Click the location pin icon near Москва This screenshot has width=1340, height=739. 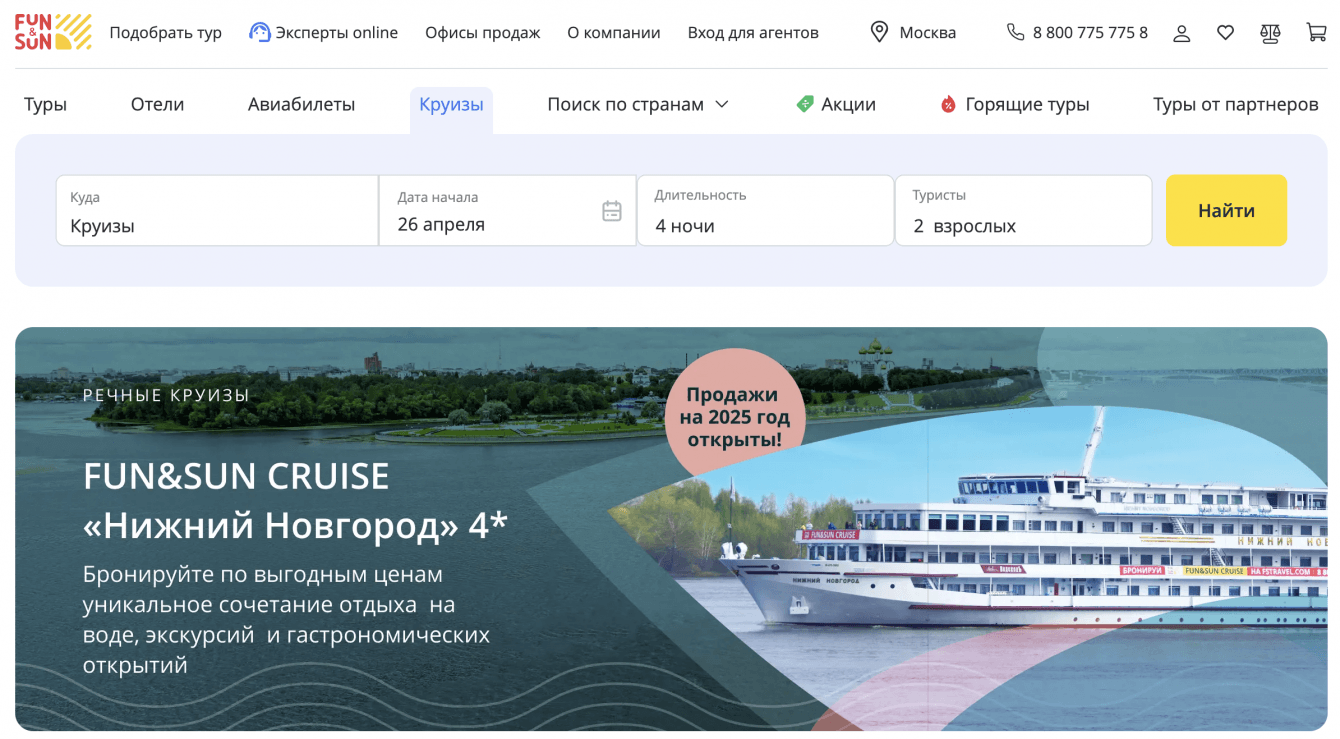pyautogui.click(x=879, y=32)
